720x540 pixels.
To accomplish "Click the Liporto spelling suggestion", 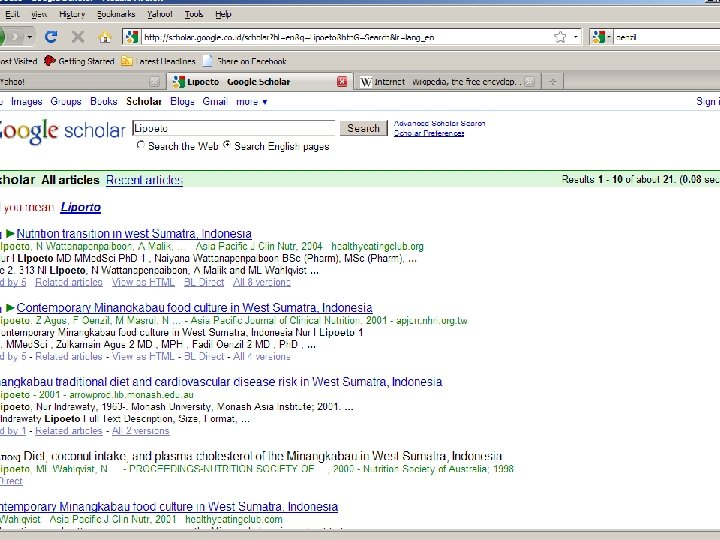I will (81, 207).
